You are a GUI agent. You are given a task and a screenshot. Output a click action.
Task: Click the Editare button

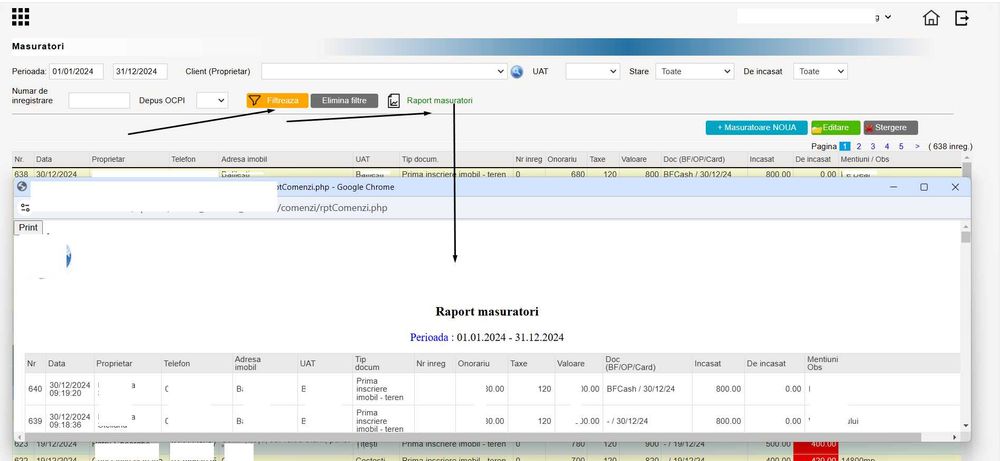835,128
